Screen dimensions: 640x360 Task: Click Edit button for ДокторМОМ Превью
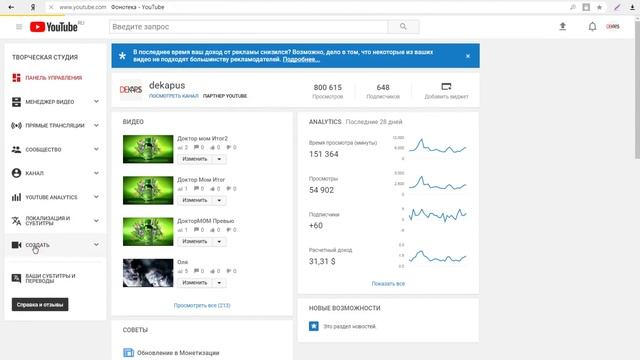(x=195, y=241)
